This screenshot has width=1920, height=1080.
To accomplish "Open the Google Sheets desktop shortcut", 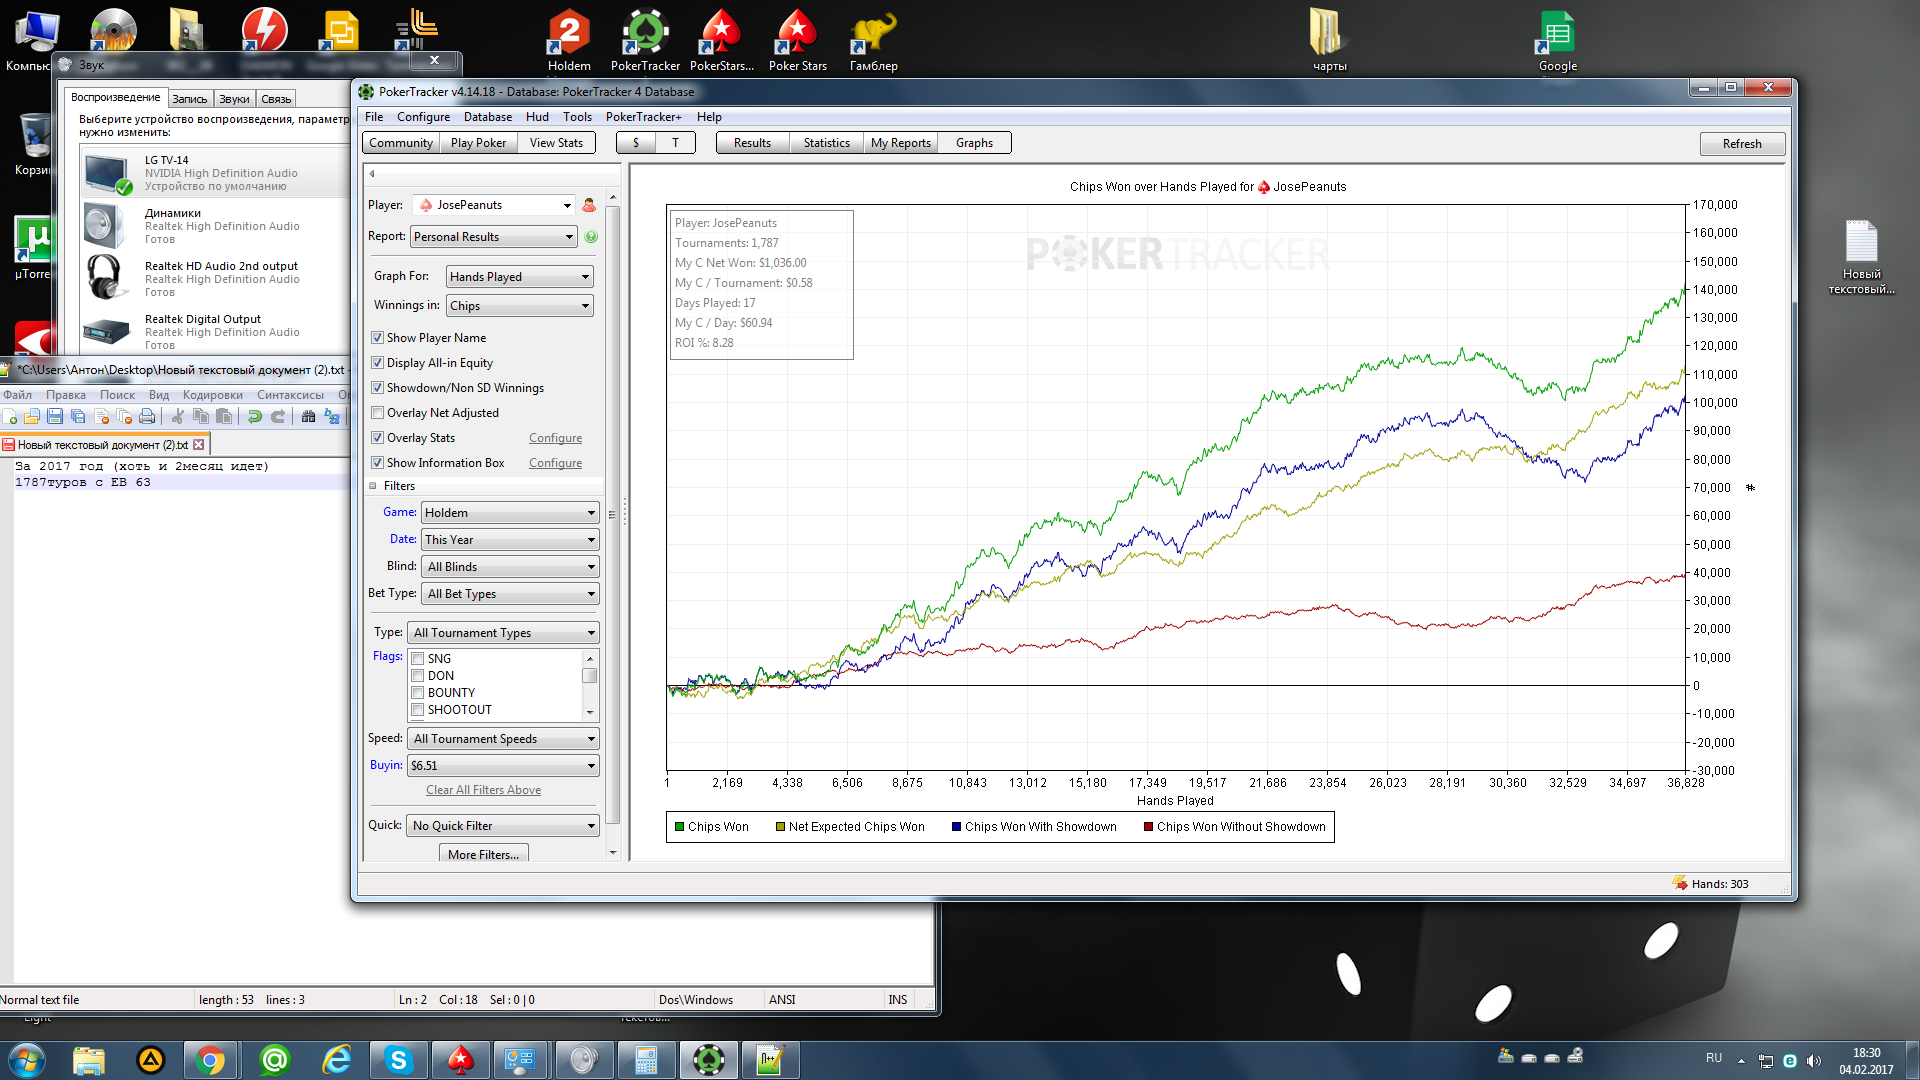I will pos(1557,40).
